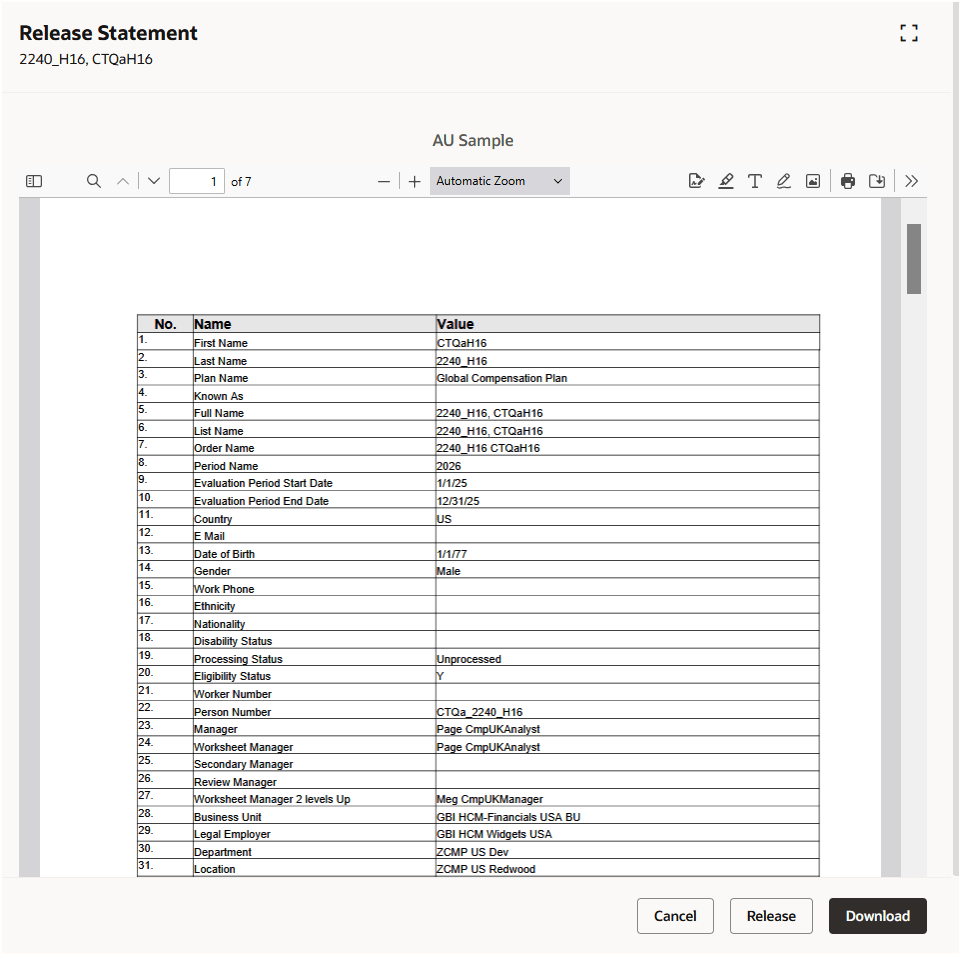Download the release statement
Viewport: 961px width, 955px height.
(877, 916)
